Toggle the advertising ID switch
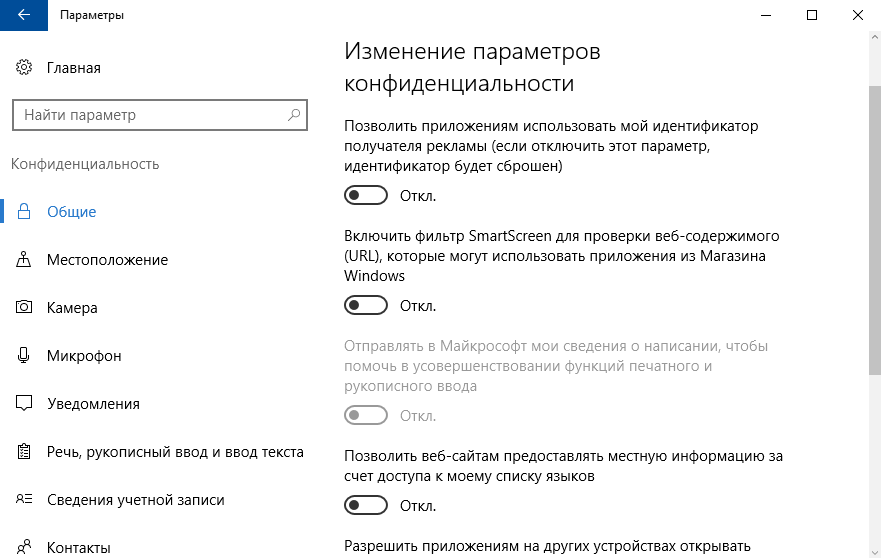This screenshot has width=881, height=558. pyautogui.click(x=365, y=195)
